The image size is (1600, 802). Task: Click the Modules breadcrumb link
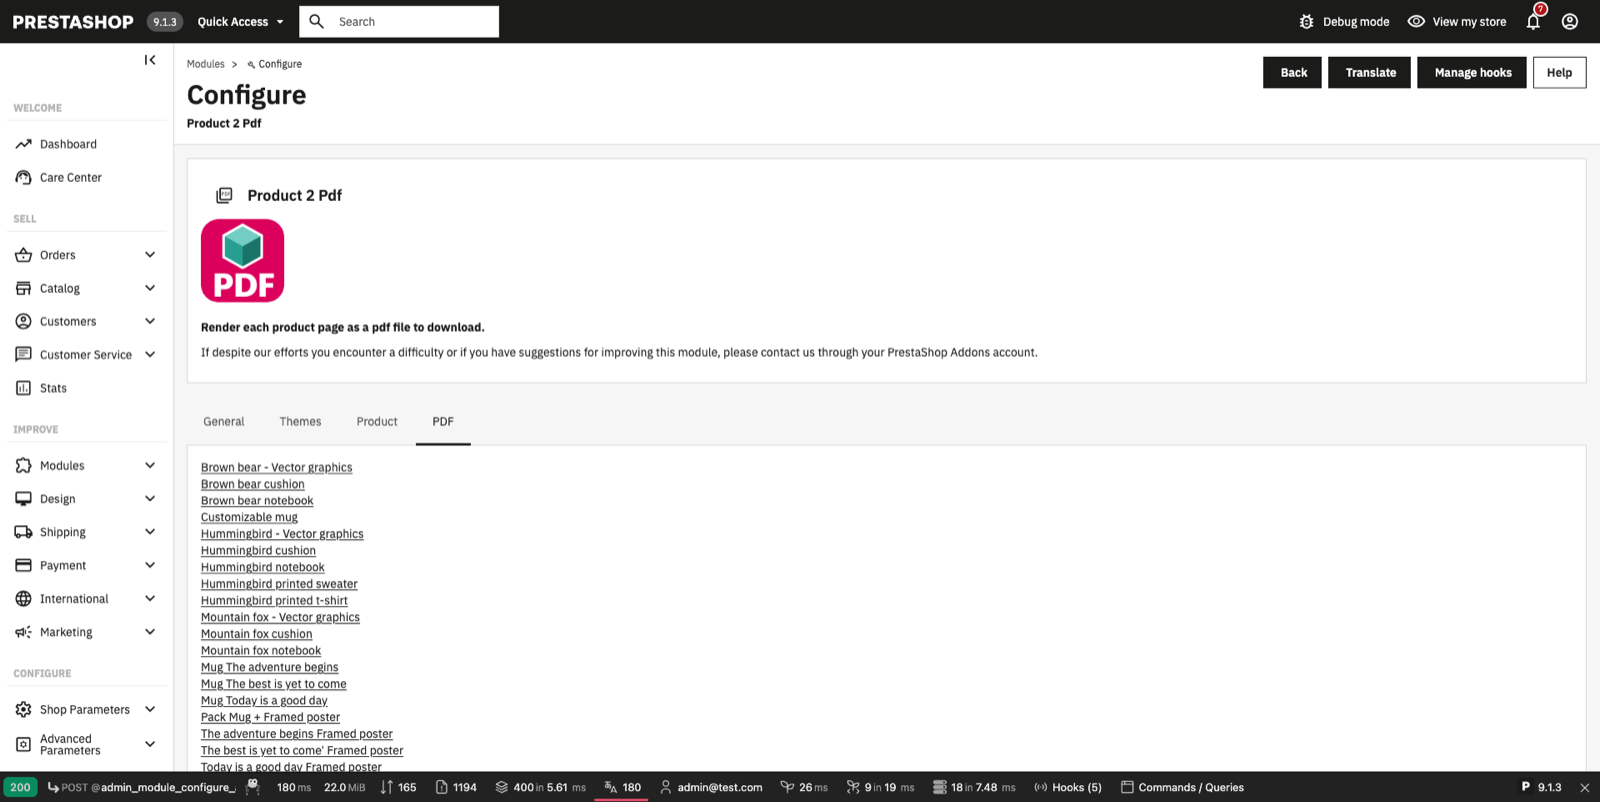(x=205, y=64)
